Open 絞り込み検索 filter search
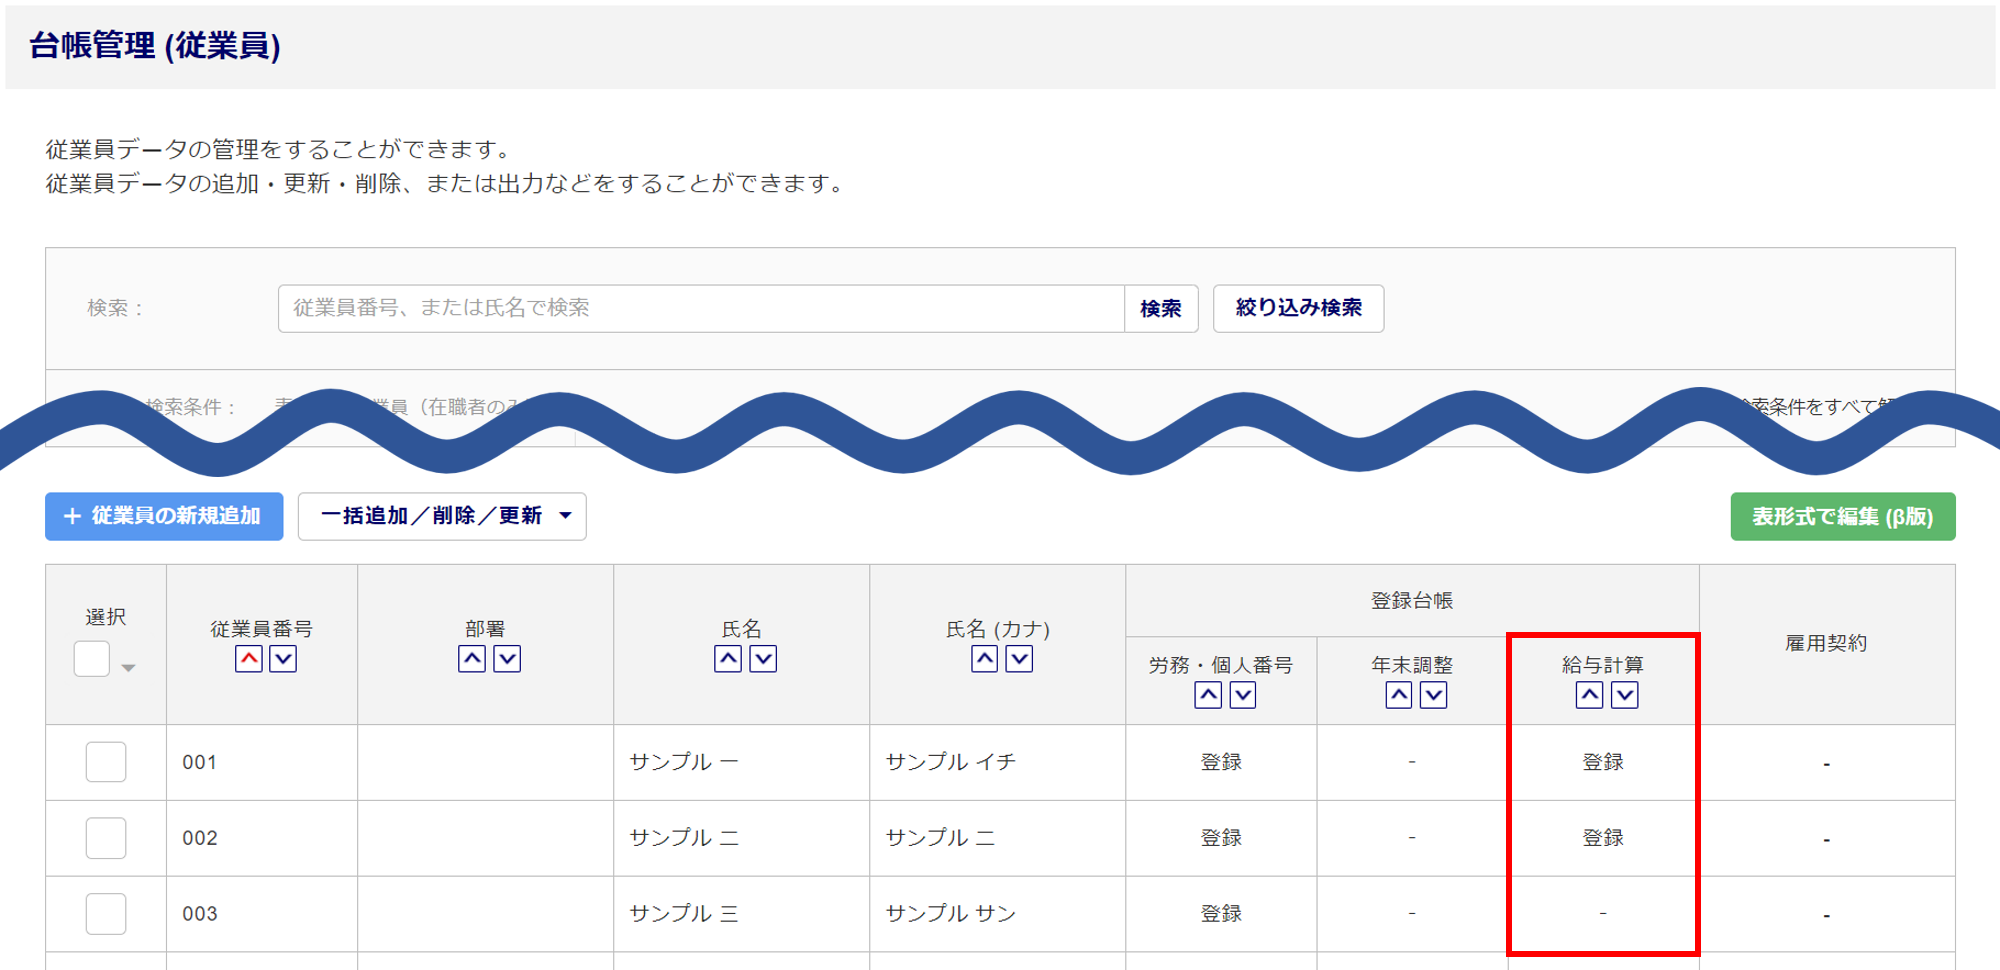Viewport: 2000px width, 970px height. pos(1298,308)
